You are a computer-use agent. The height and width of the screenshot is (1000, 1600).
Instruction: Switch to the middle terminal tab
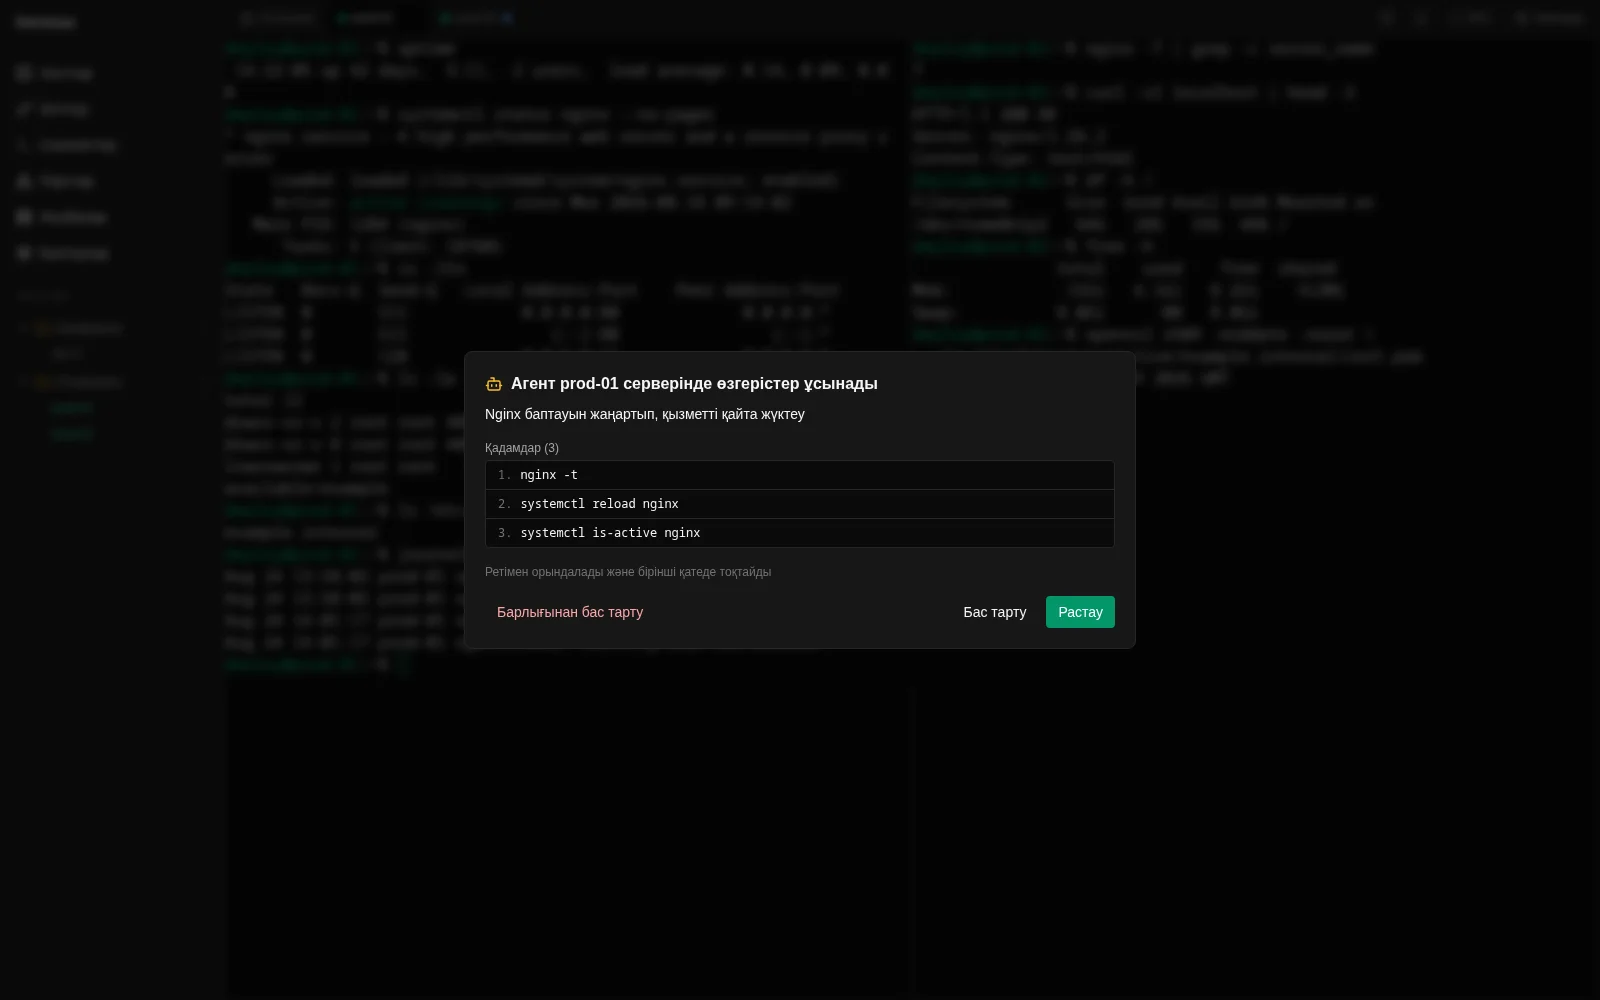click(366, 18)
